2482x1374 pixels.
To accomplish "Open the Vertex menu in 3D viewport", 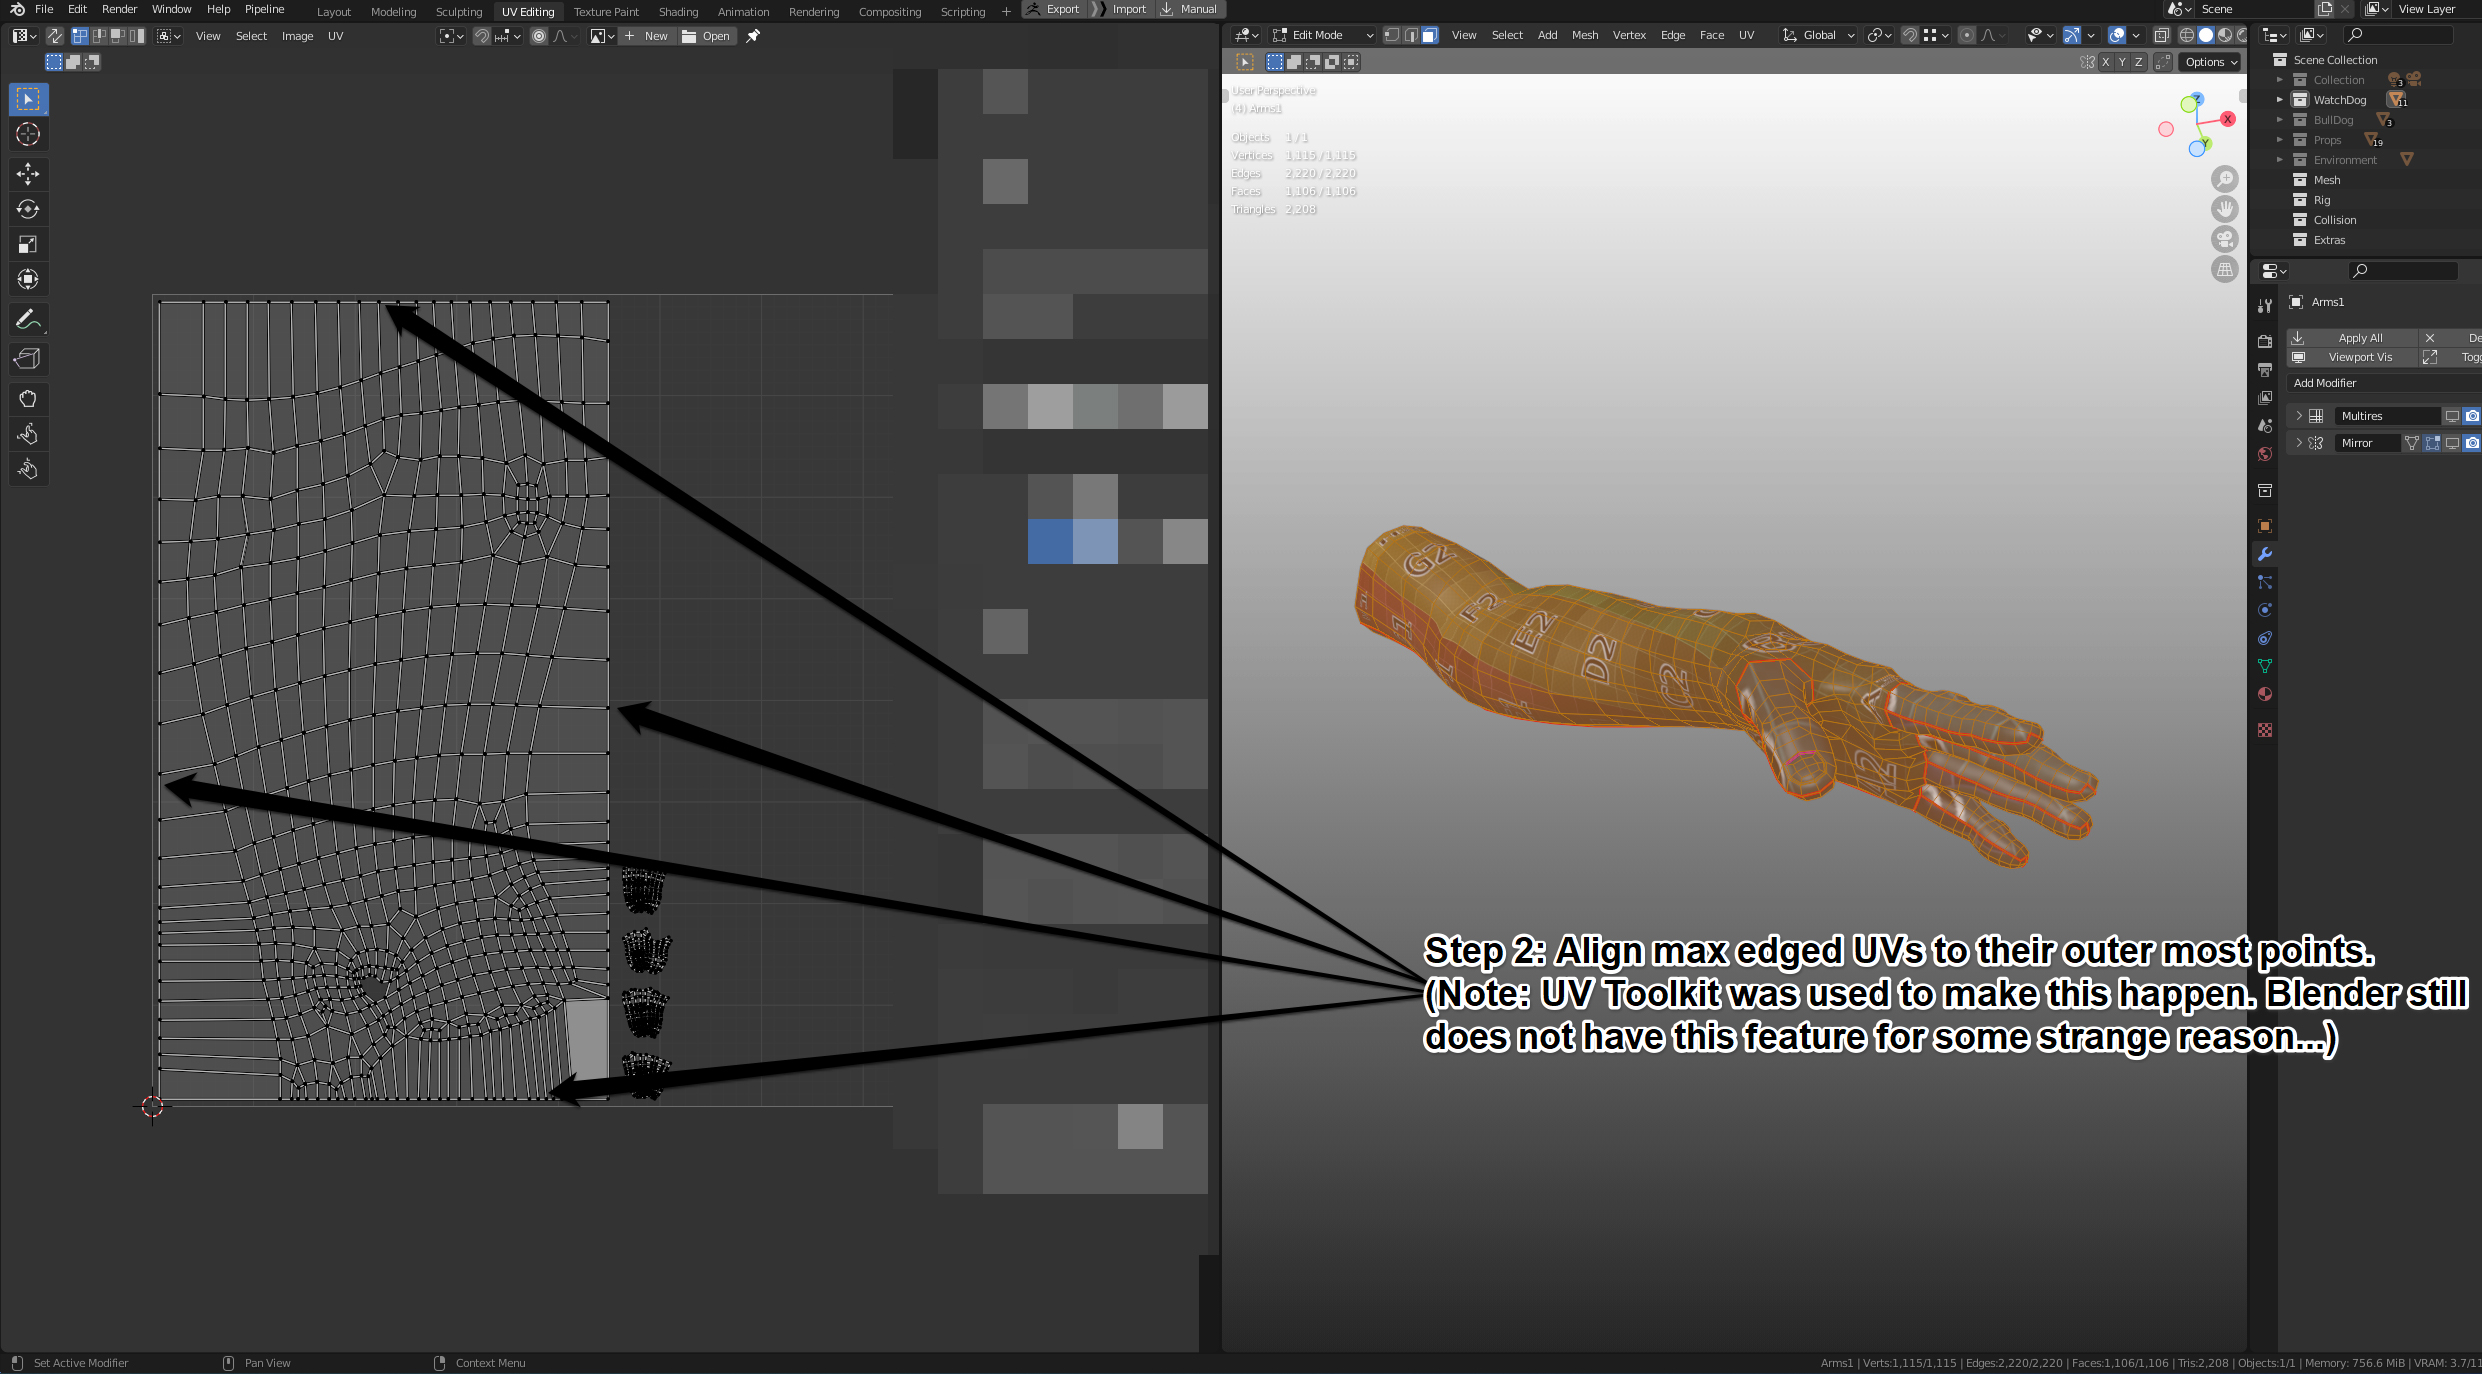I will [1629, 35].
